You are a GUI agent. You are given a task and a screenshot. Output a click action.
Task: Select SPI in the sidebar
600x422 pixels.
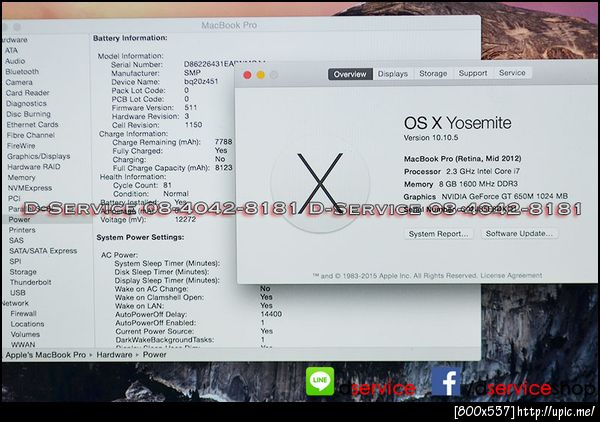(x=15, y=261)
